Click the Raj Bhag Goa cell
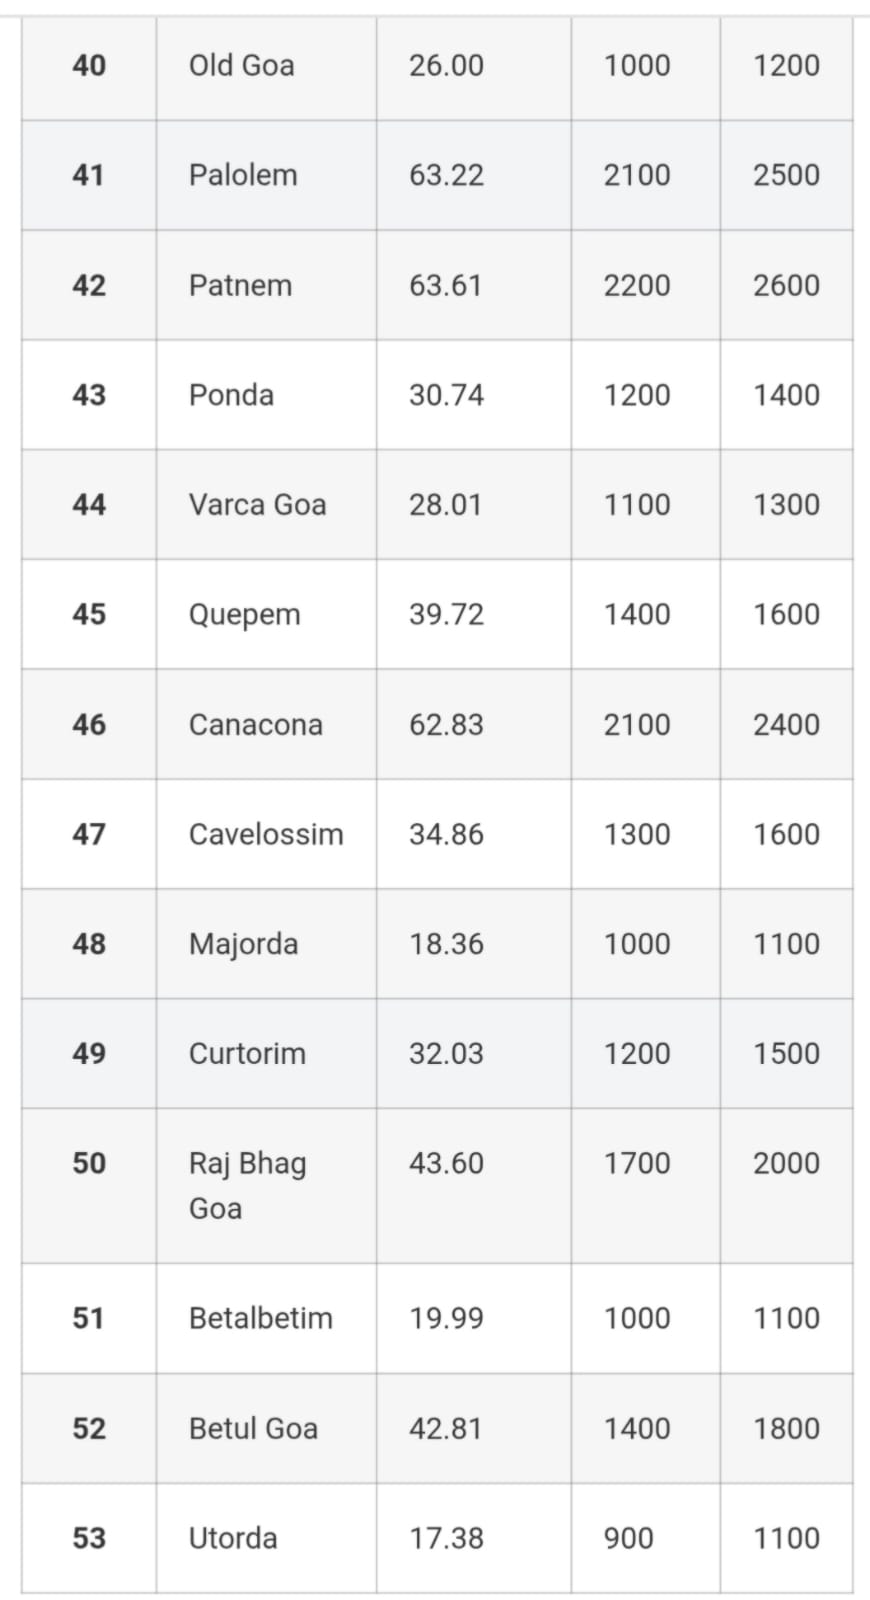Viewport: 870px width, 1600px height. tap(247, 1185)
